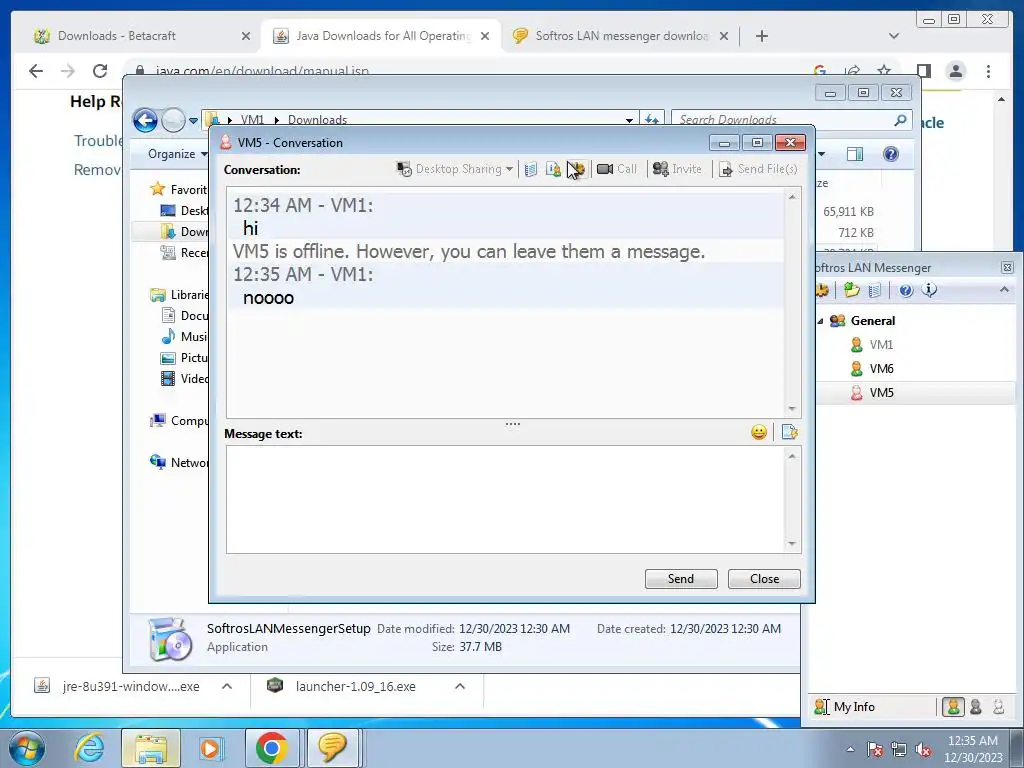Reload the Chrome page
The image size is (1024, 768).
pyautogui.click(x=100, y=71)
